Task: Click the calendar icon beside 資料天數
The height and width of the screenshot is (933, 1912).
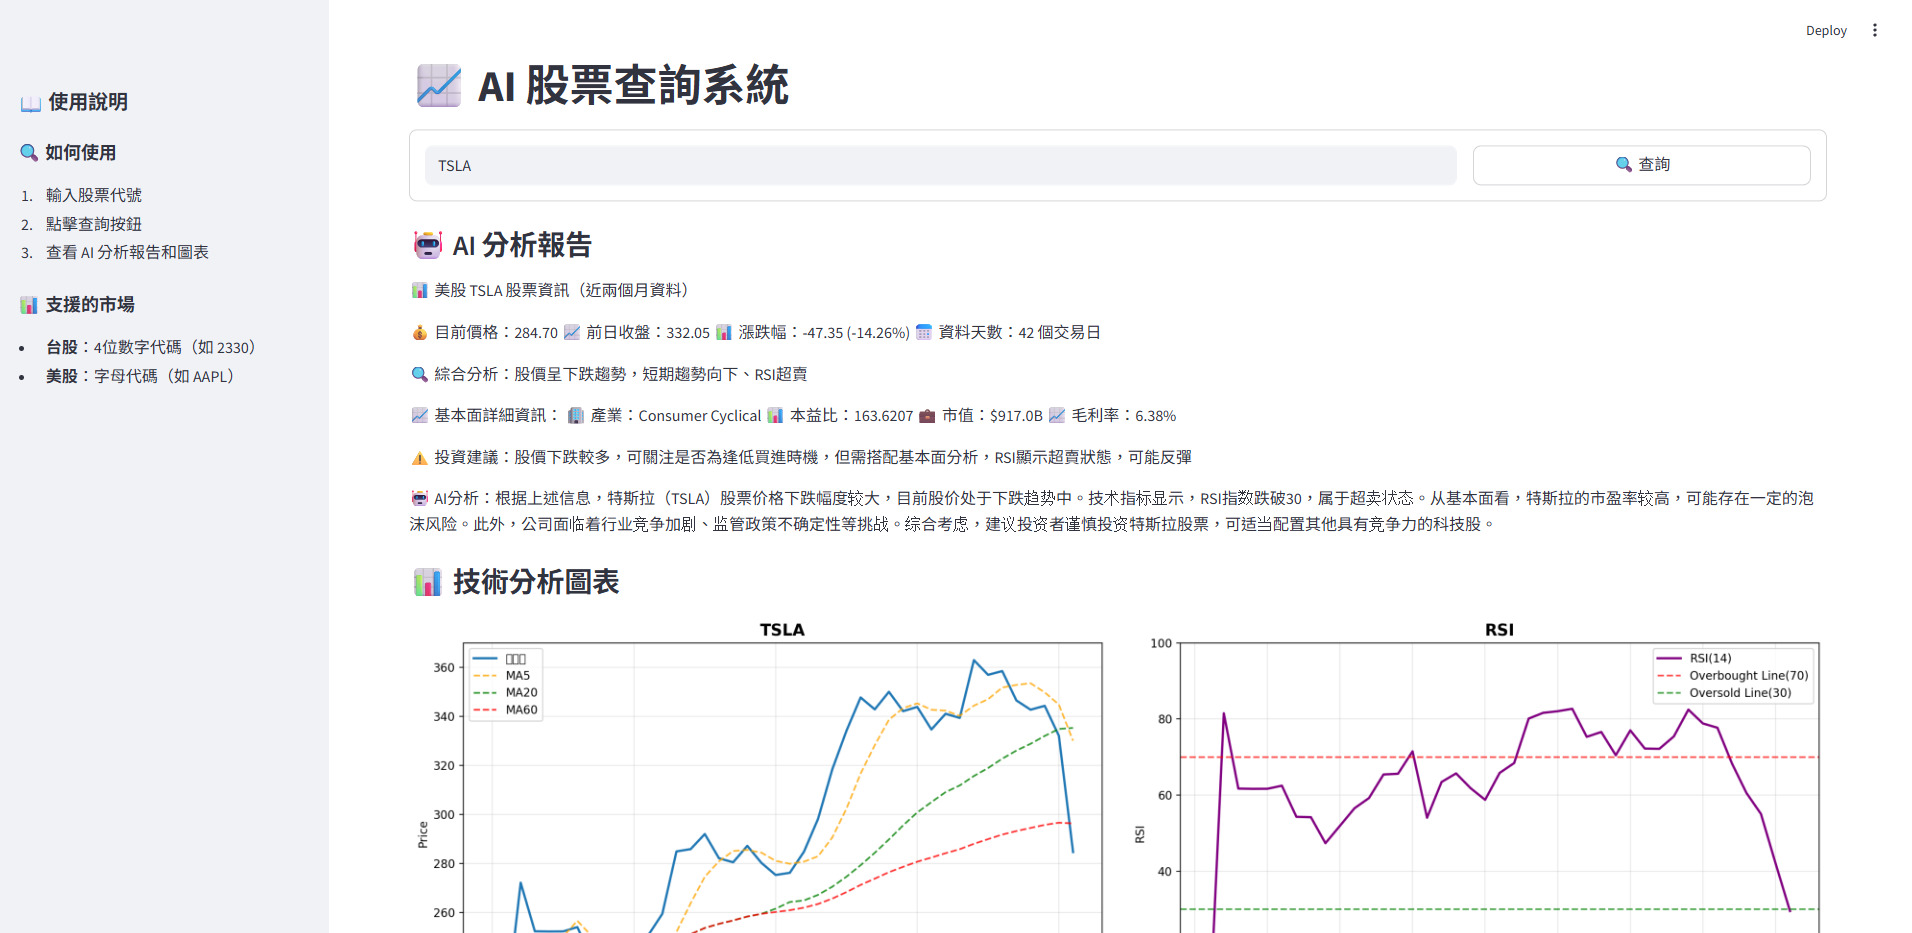Action: (x=924, y=332)
